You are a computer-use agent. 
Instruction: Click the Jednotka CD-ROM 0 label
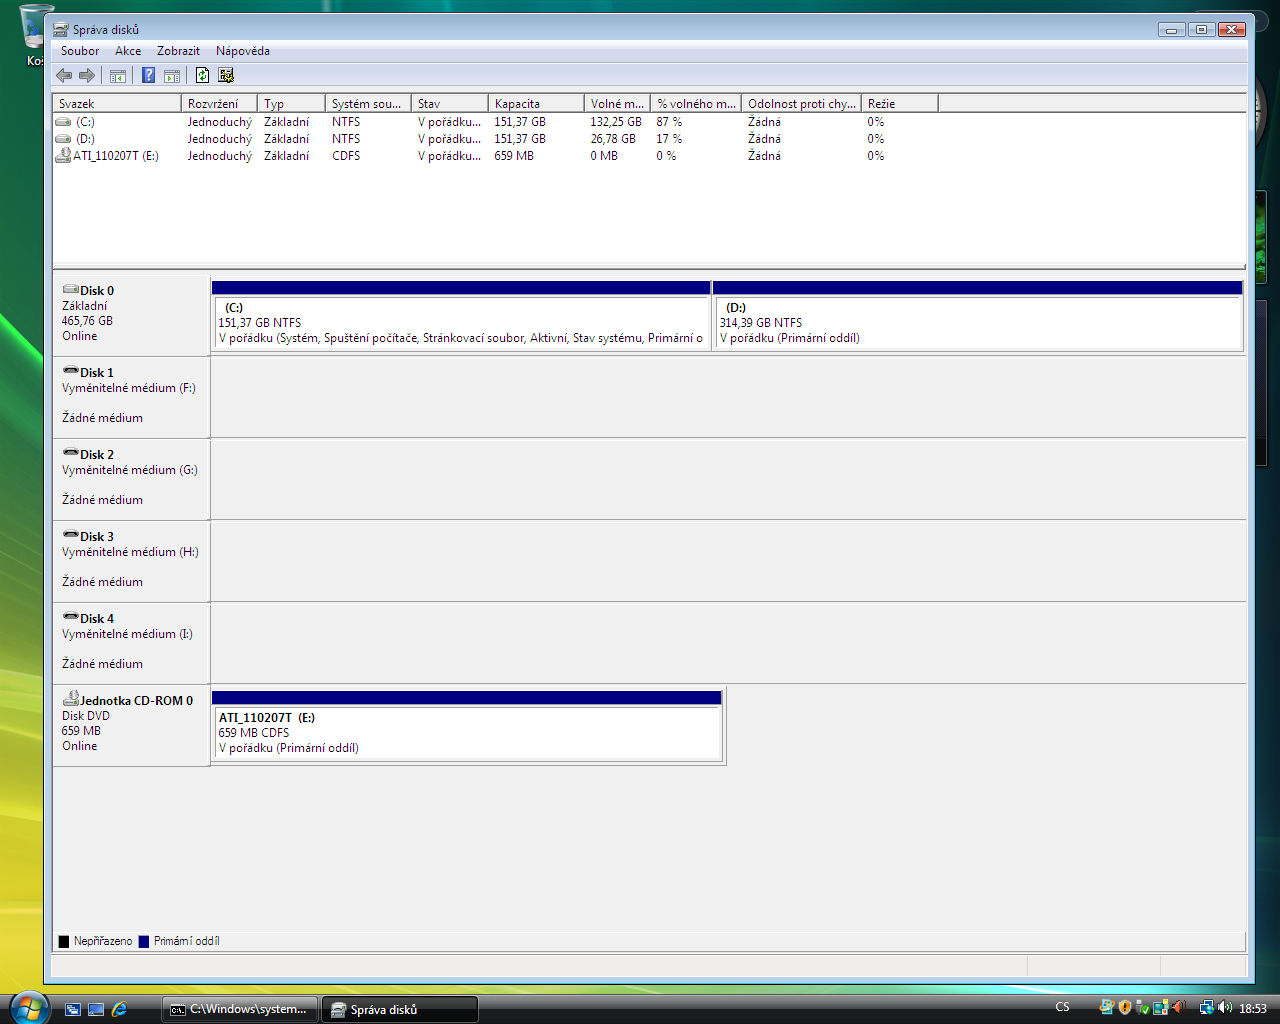pyautogui.click(x=137, y=701)
